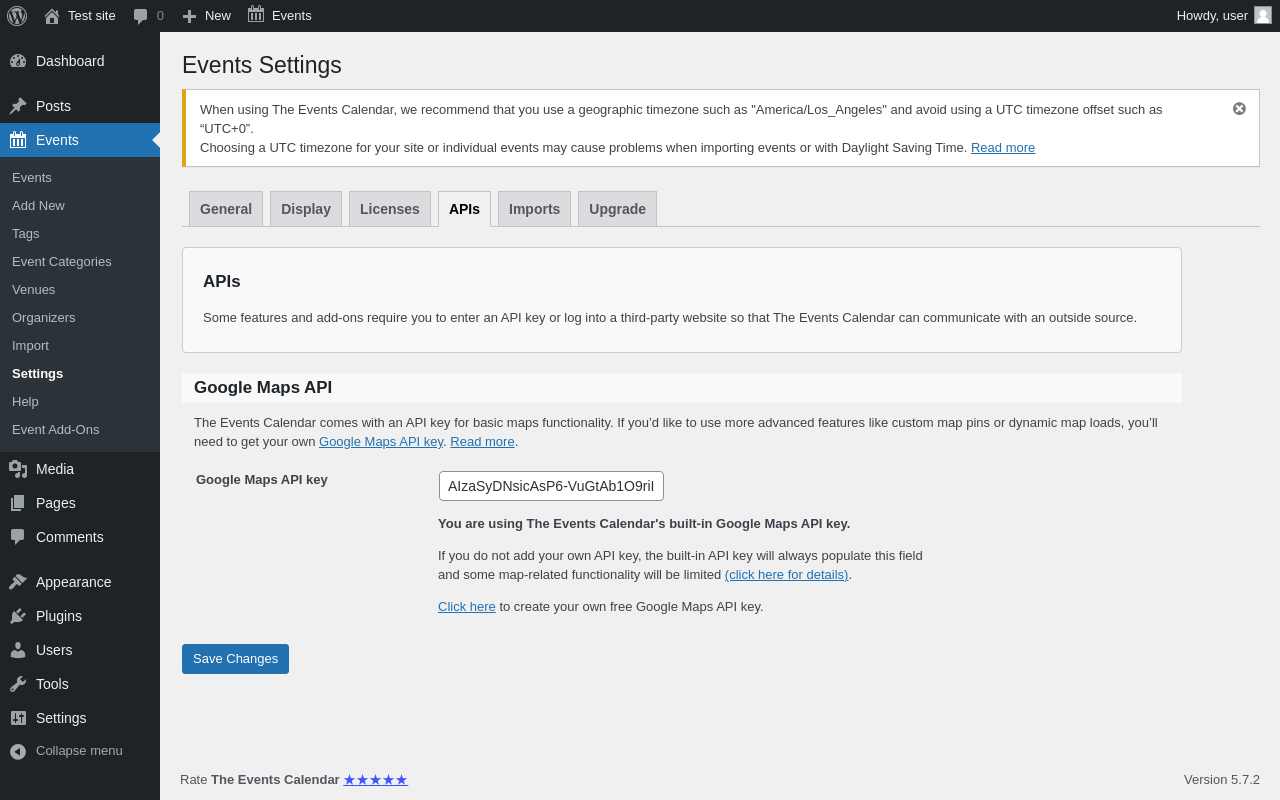The height and width of the screenshot is (800, 1280).
Task: Open the Media library icon
Action: (x=18, y=469)
